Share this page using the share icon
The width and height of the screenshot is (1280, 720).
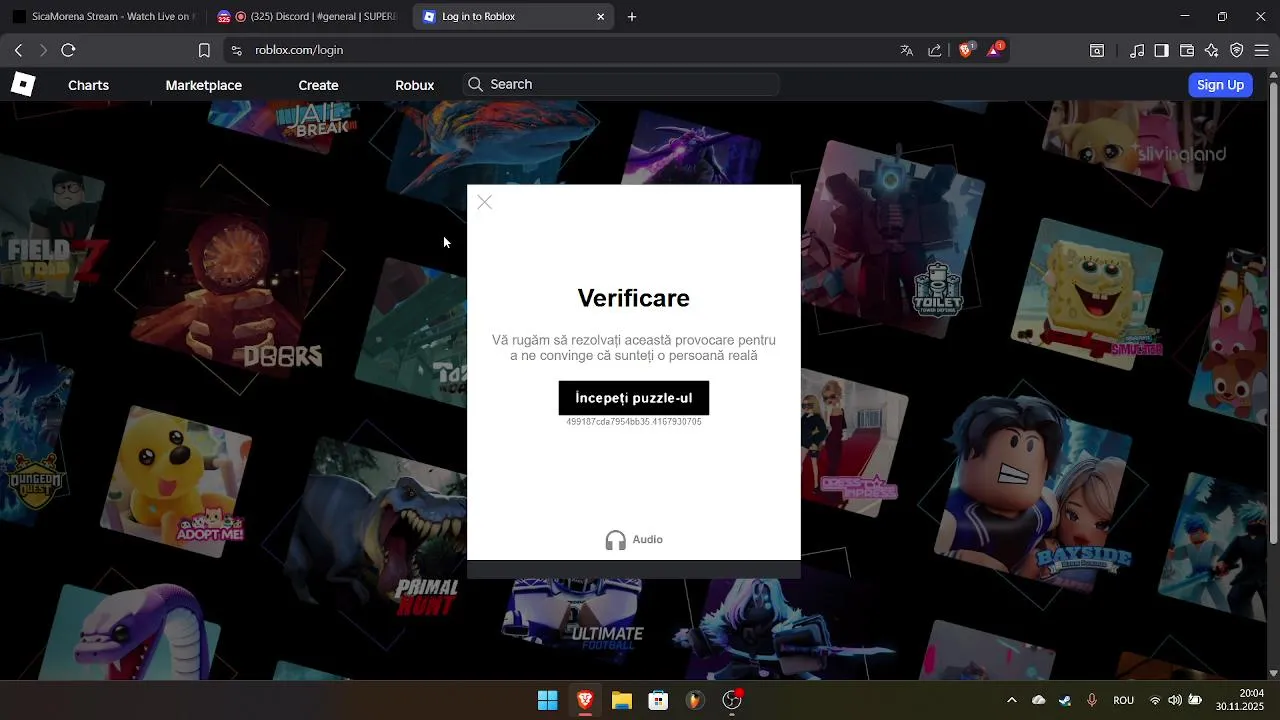pos(935,50)
